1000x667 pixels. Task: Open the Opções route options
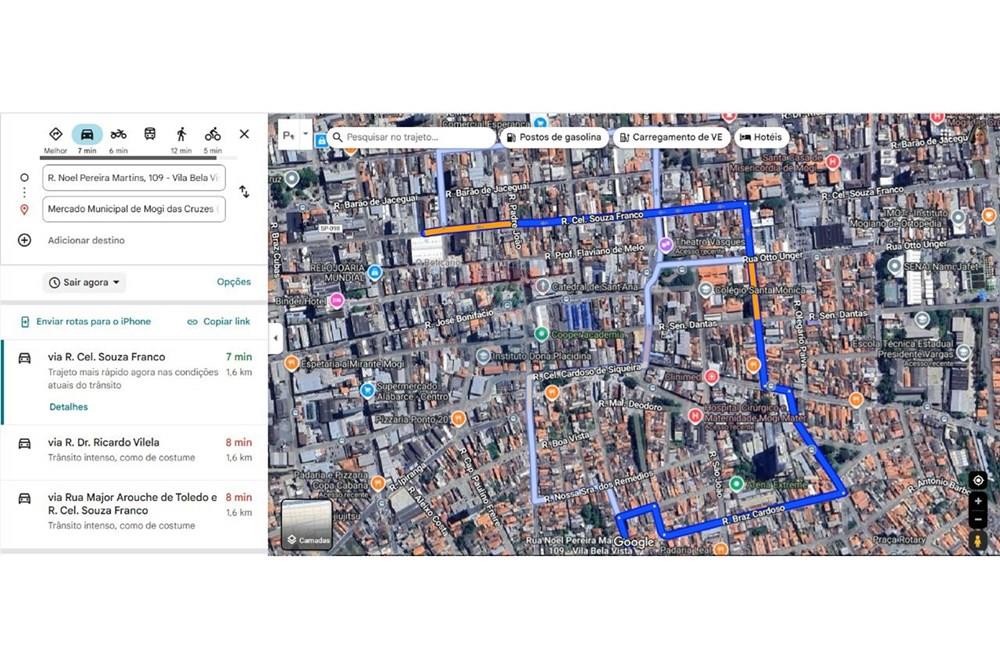point(233,282)
